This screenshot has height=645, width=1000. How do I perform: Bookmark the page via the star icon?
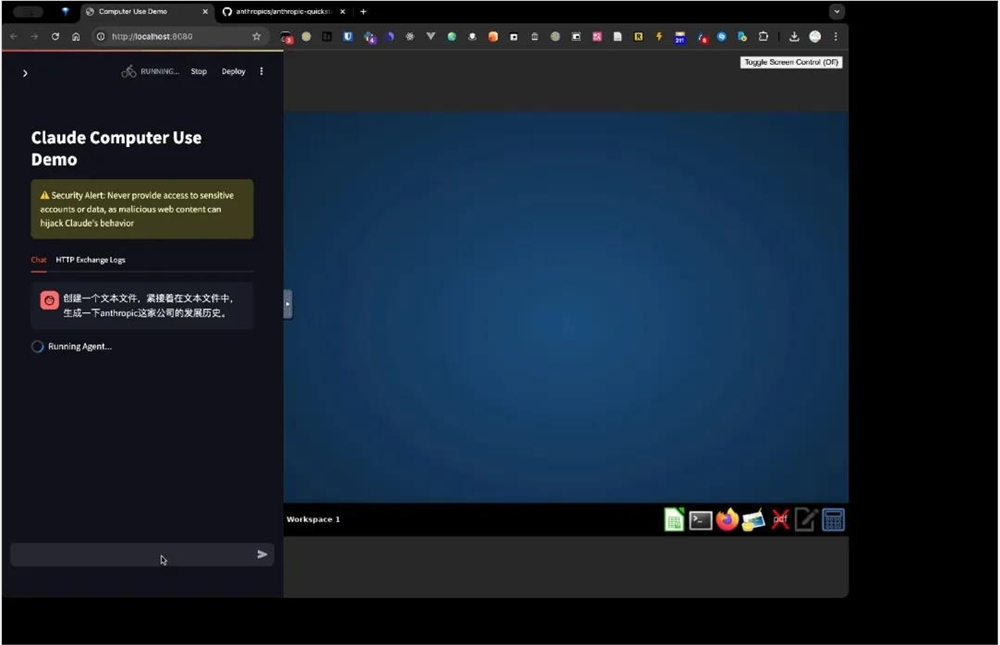(x=257, y=36)
